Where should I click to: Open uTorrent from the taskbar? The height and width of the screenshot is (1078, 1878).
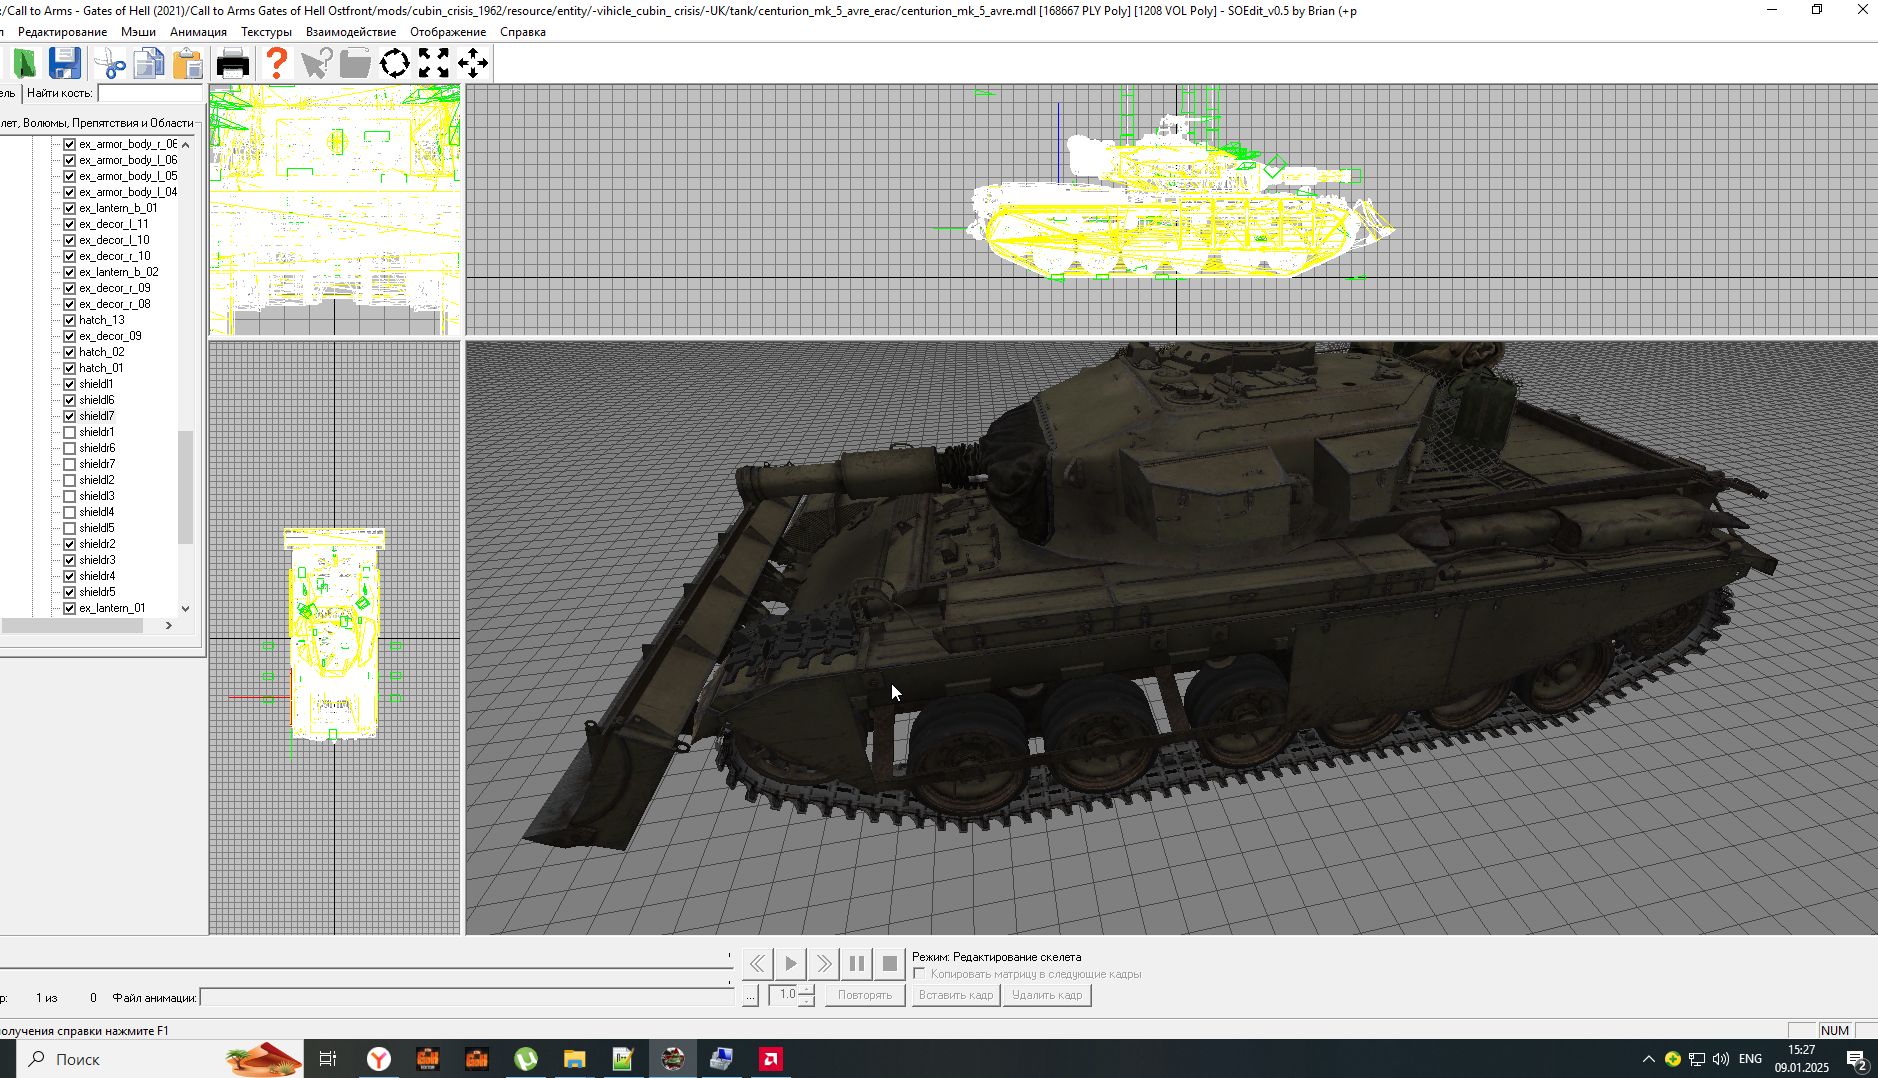click(x=526, y=1059)
